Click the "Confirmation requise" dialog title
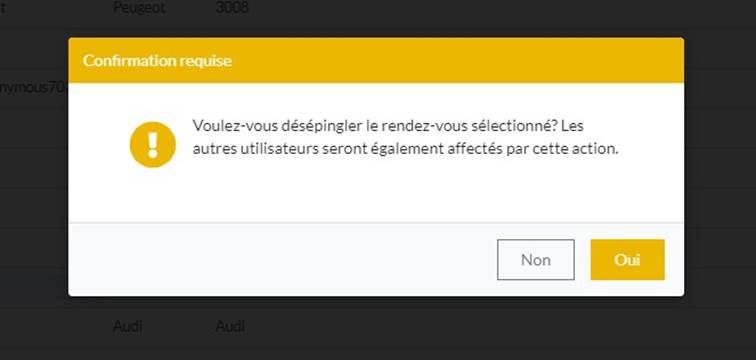This screenshot has width=756, height=360. pyautogui.click(x=157, y=61)
